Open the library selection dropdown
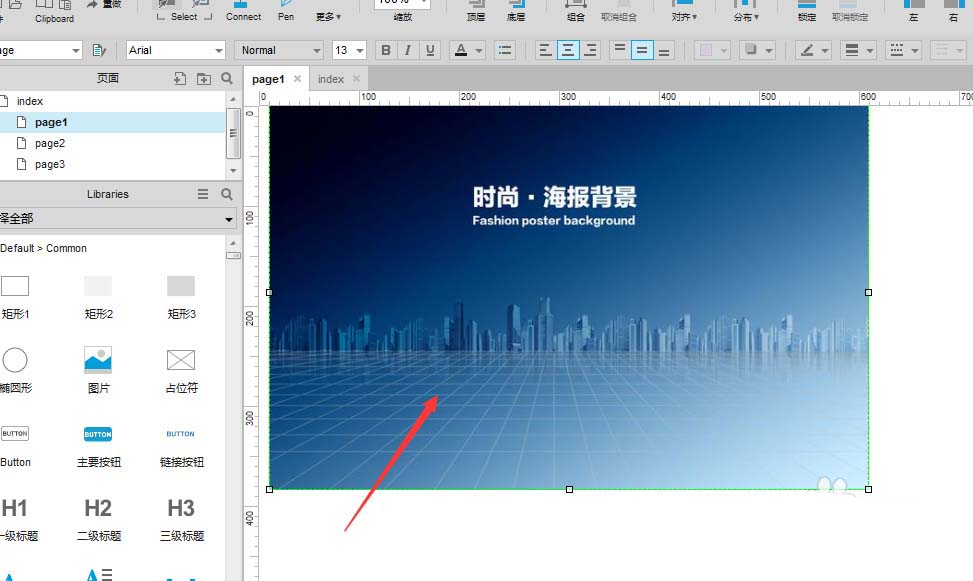The height and width of the screenshot is (581, 973). point(118,218)
